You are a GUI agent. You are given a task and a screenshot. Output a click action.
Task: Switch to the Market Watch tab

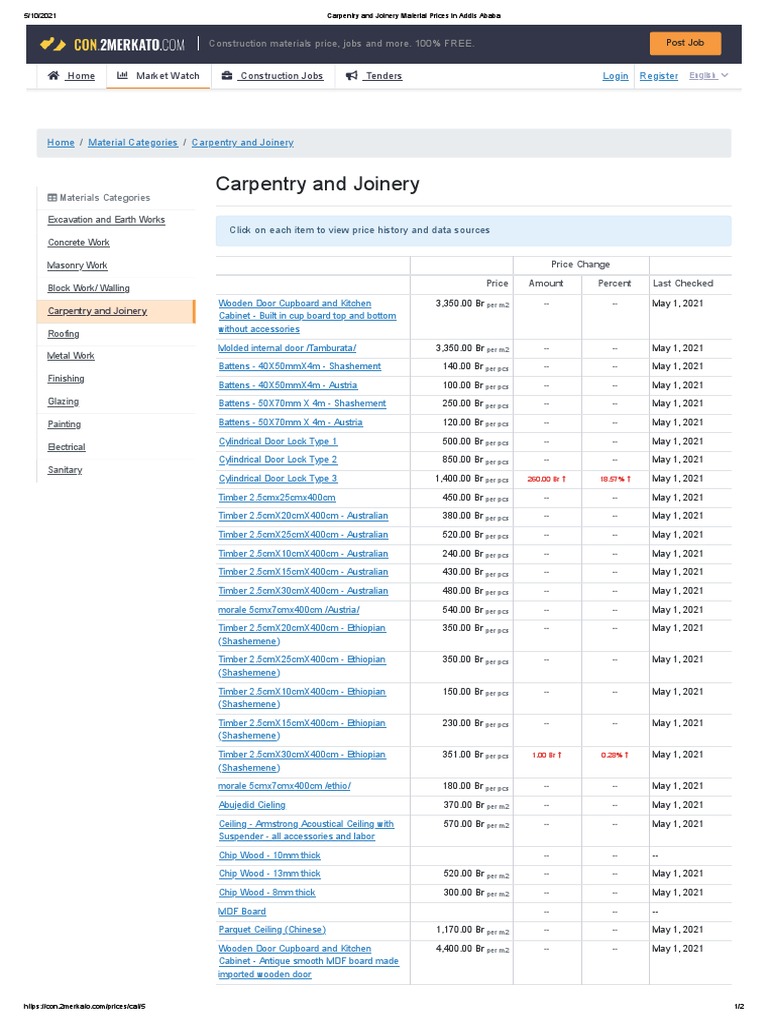[159, 76]
